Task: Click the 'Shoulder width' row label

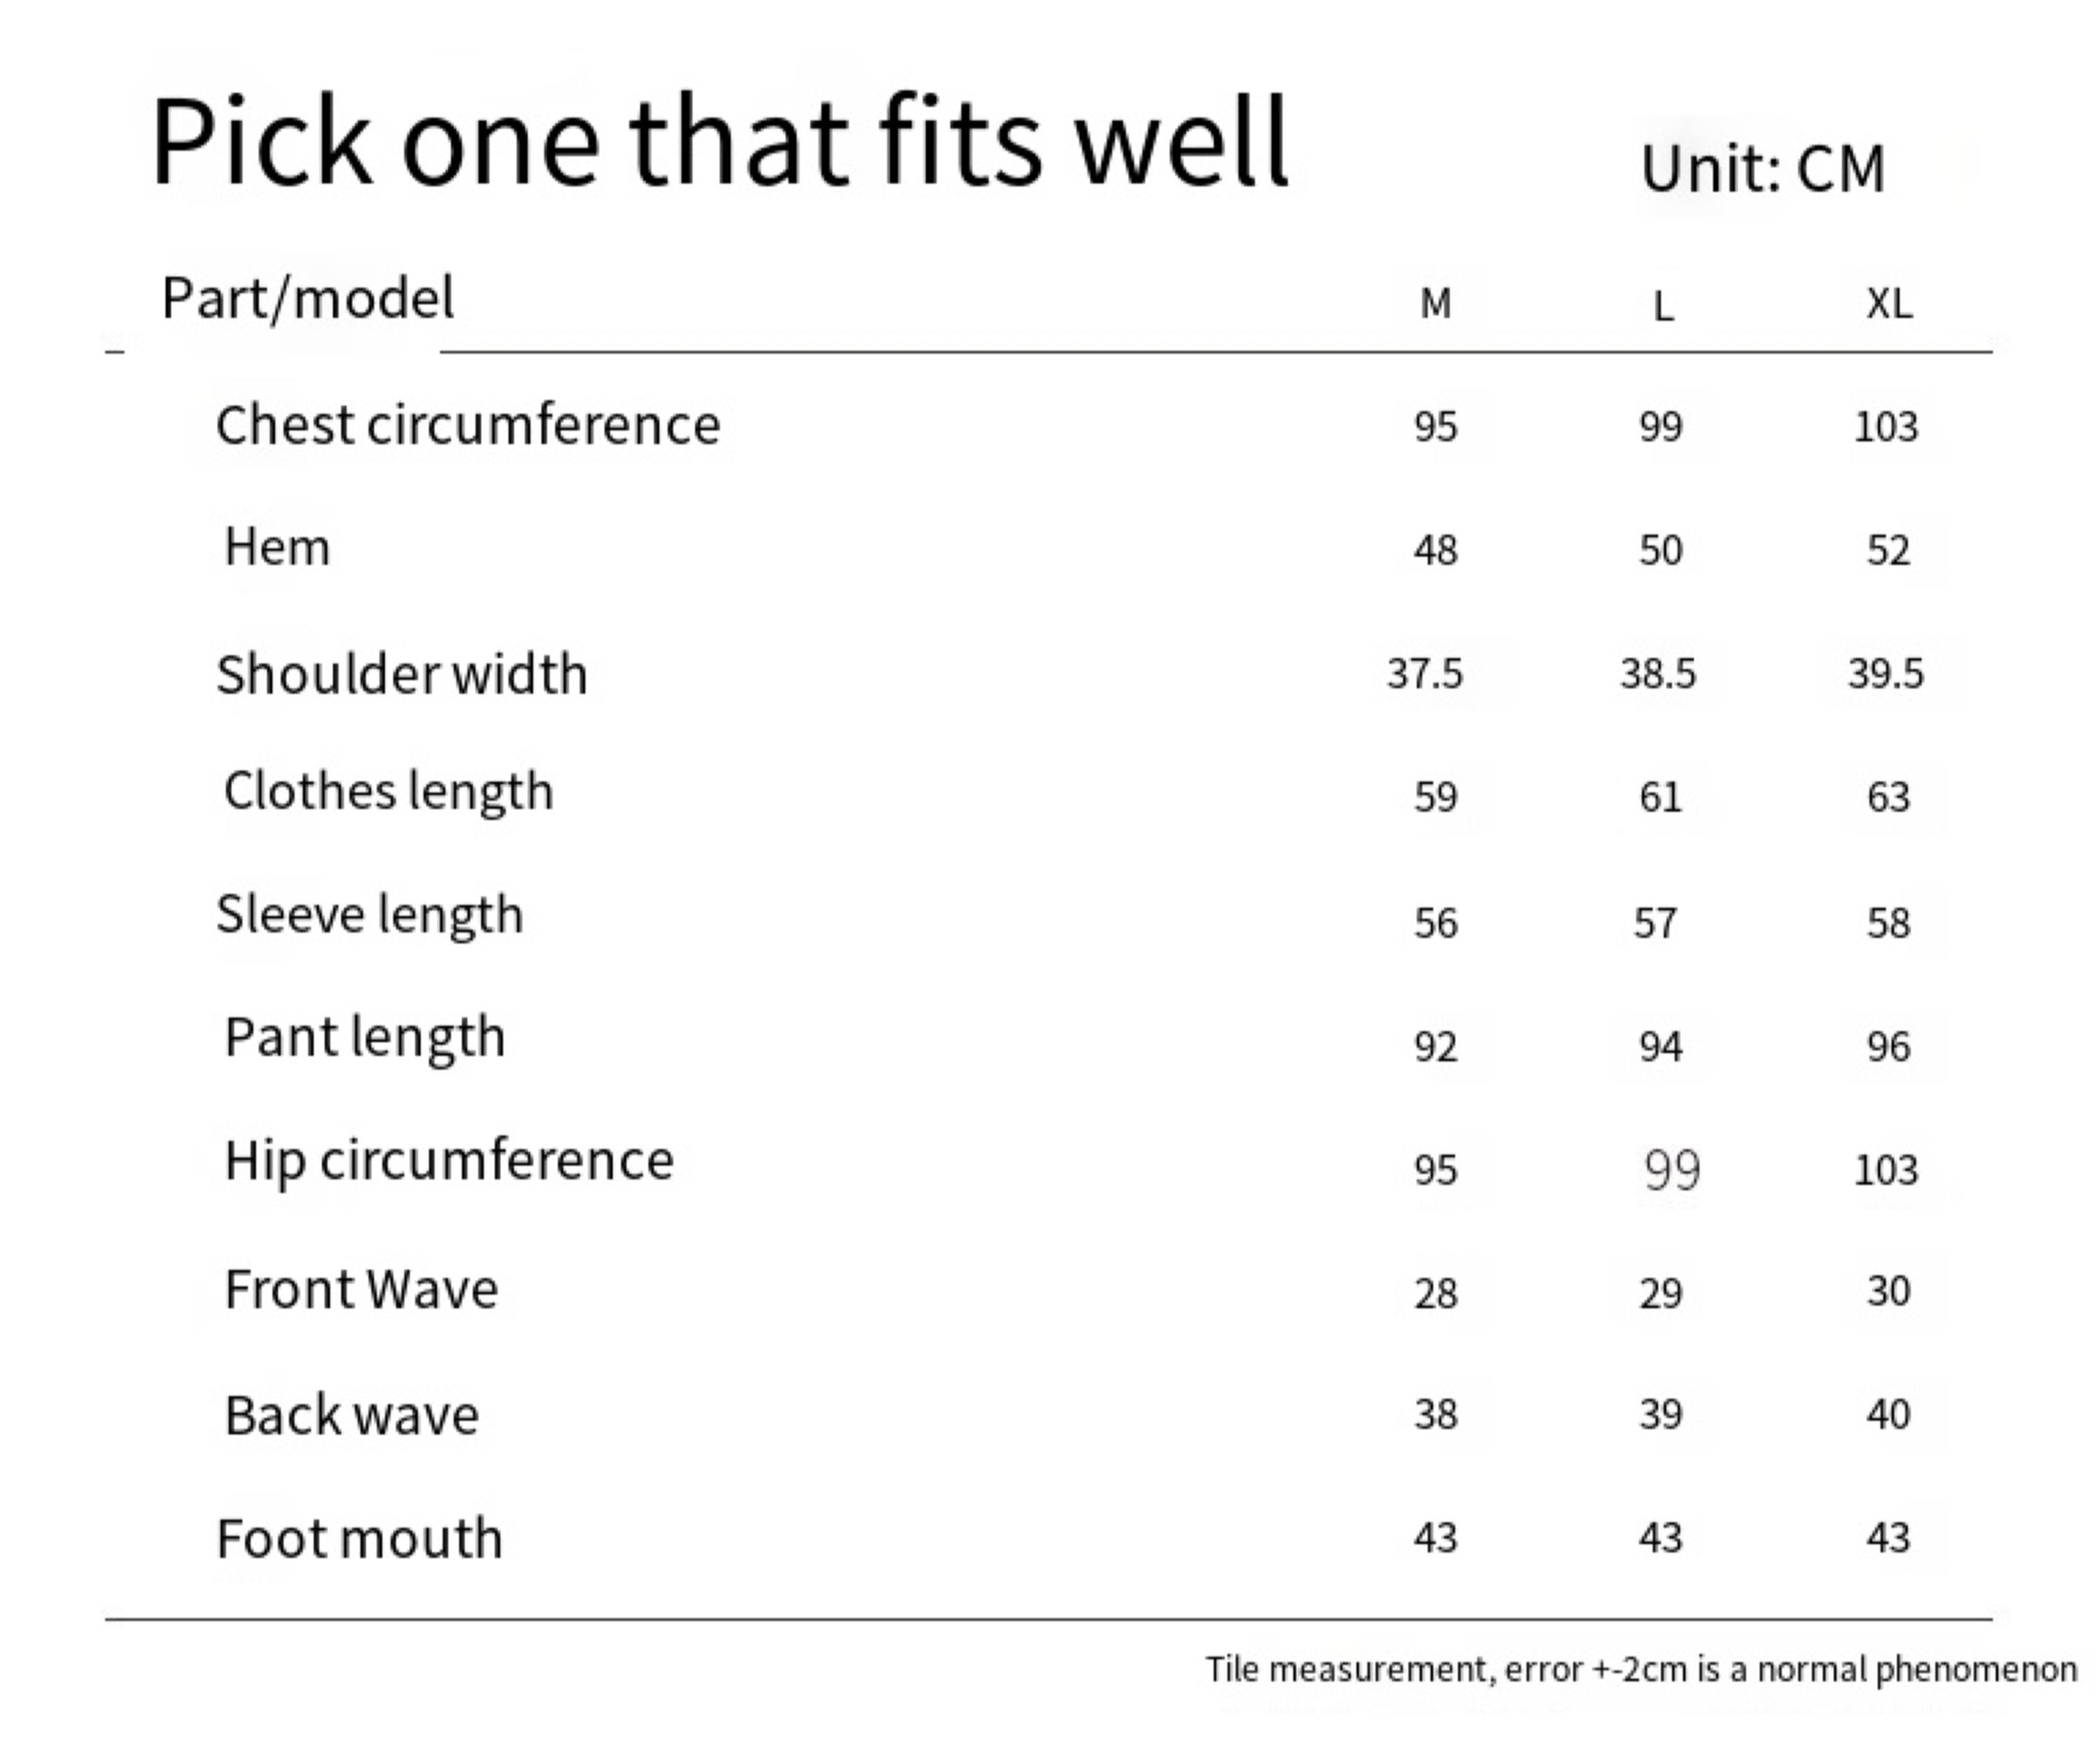Action: [402, 673]
